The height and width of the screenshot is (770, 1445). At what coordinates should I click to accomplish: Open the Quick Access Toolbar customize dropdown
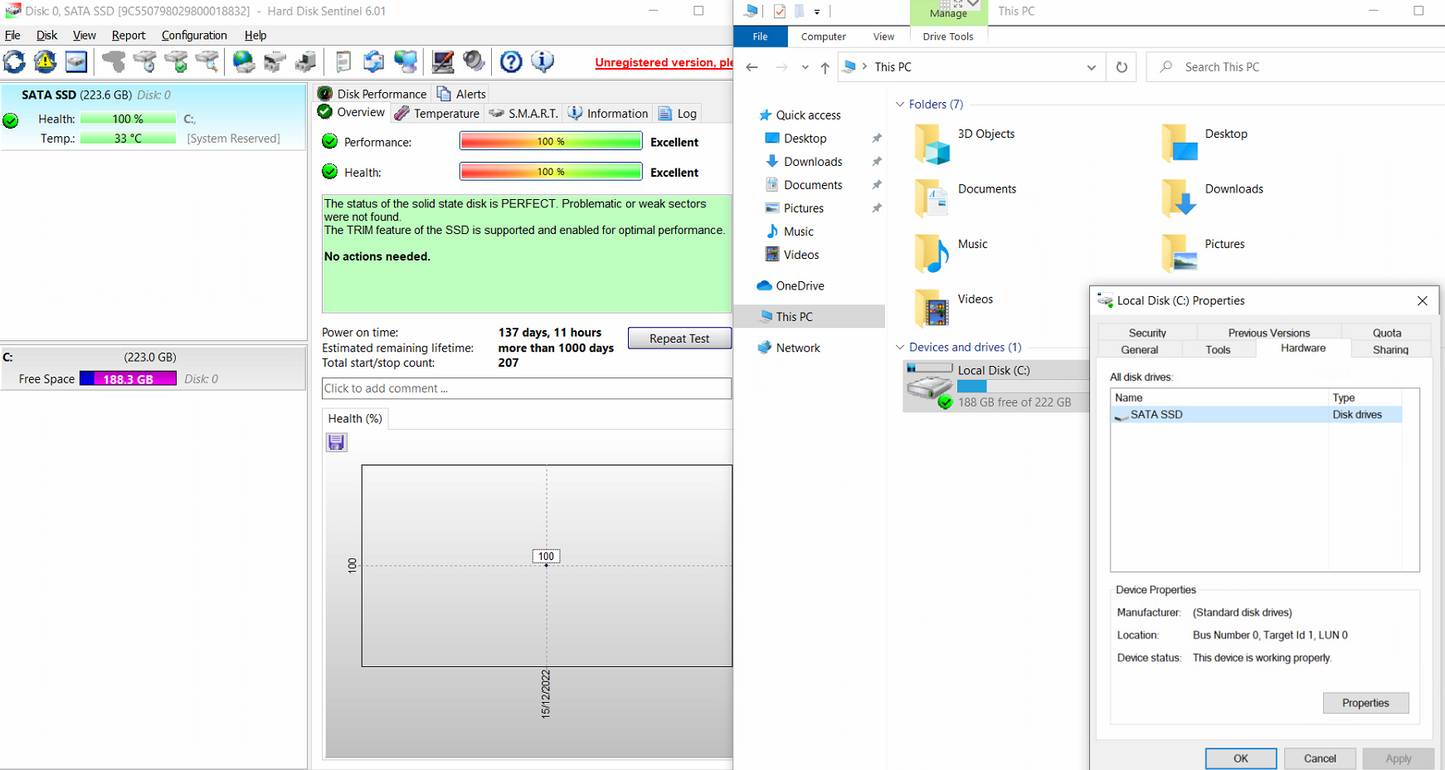coord(817,12)
